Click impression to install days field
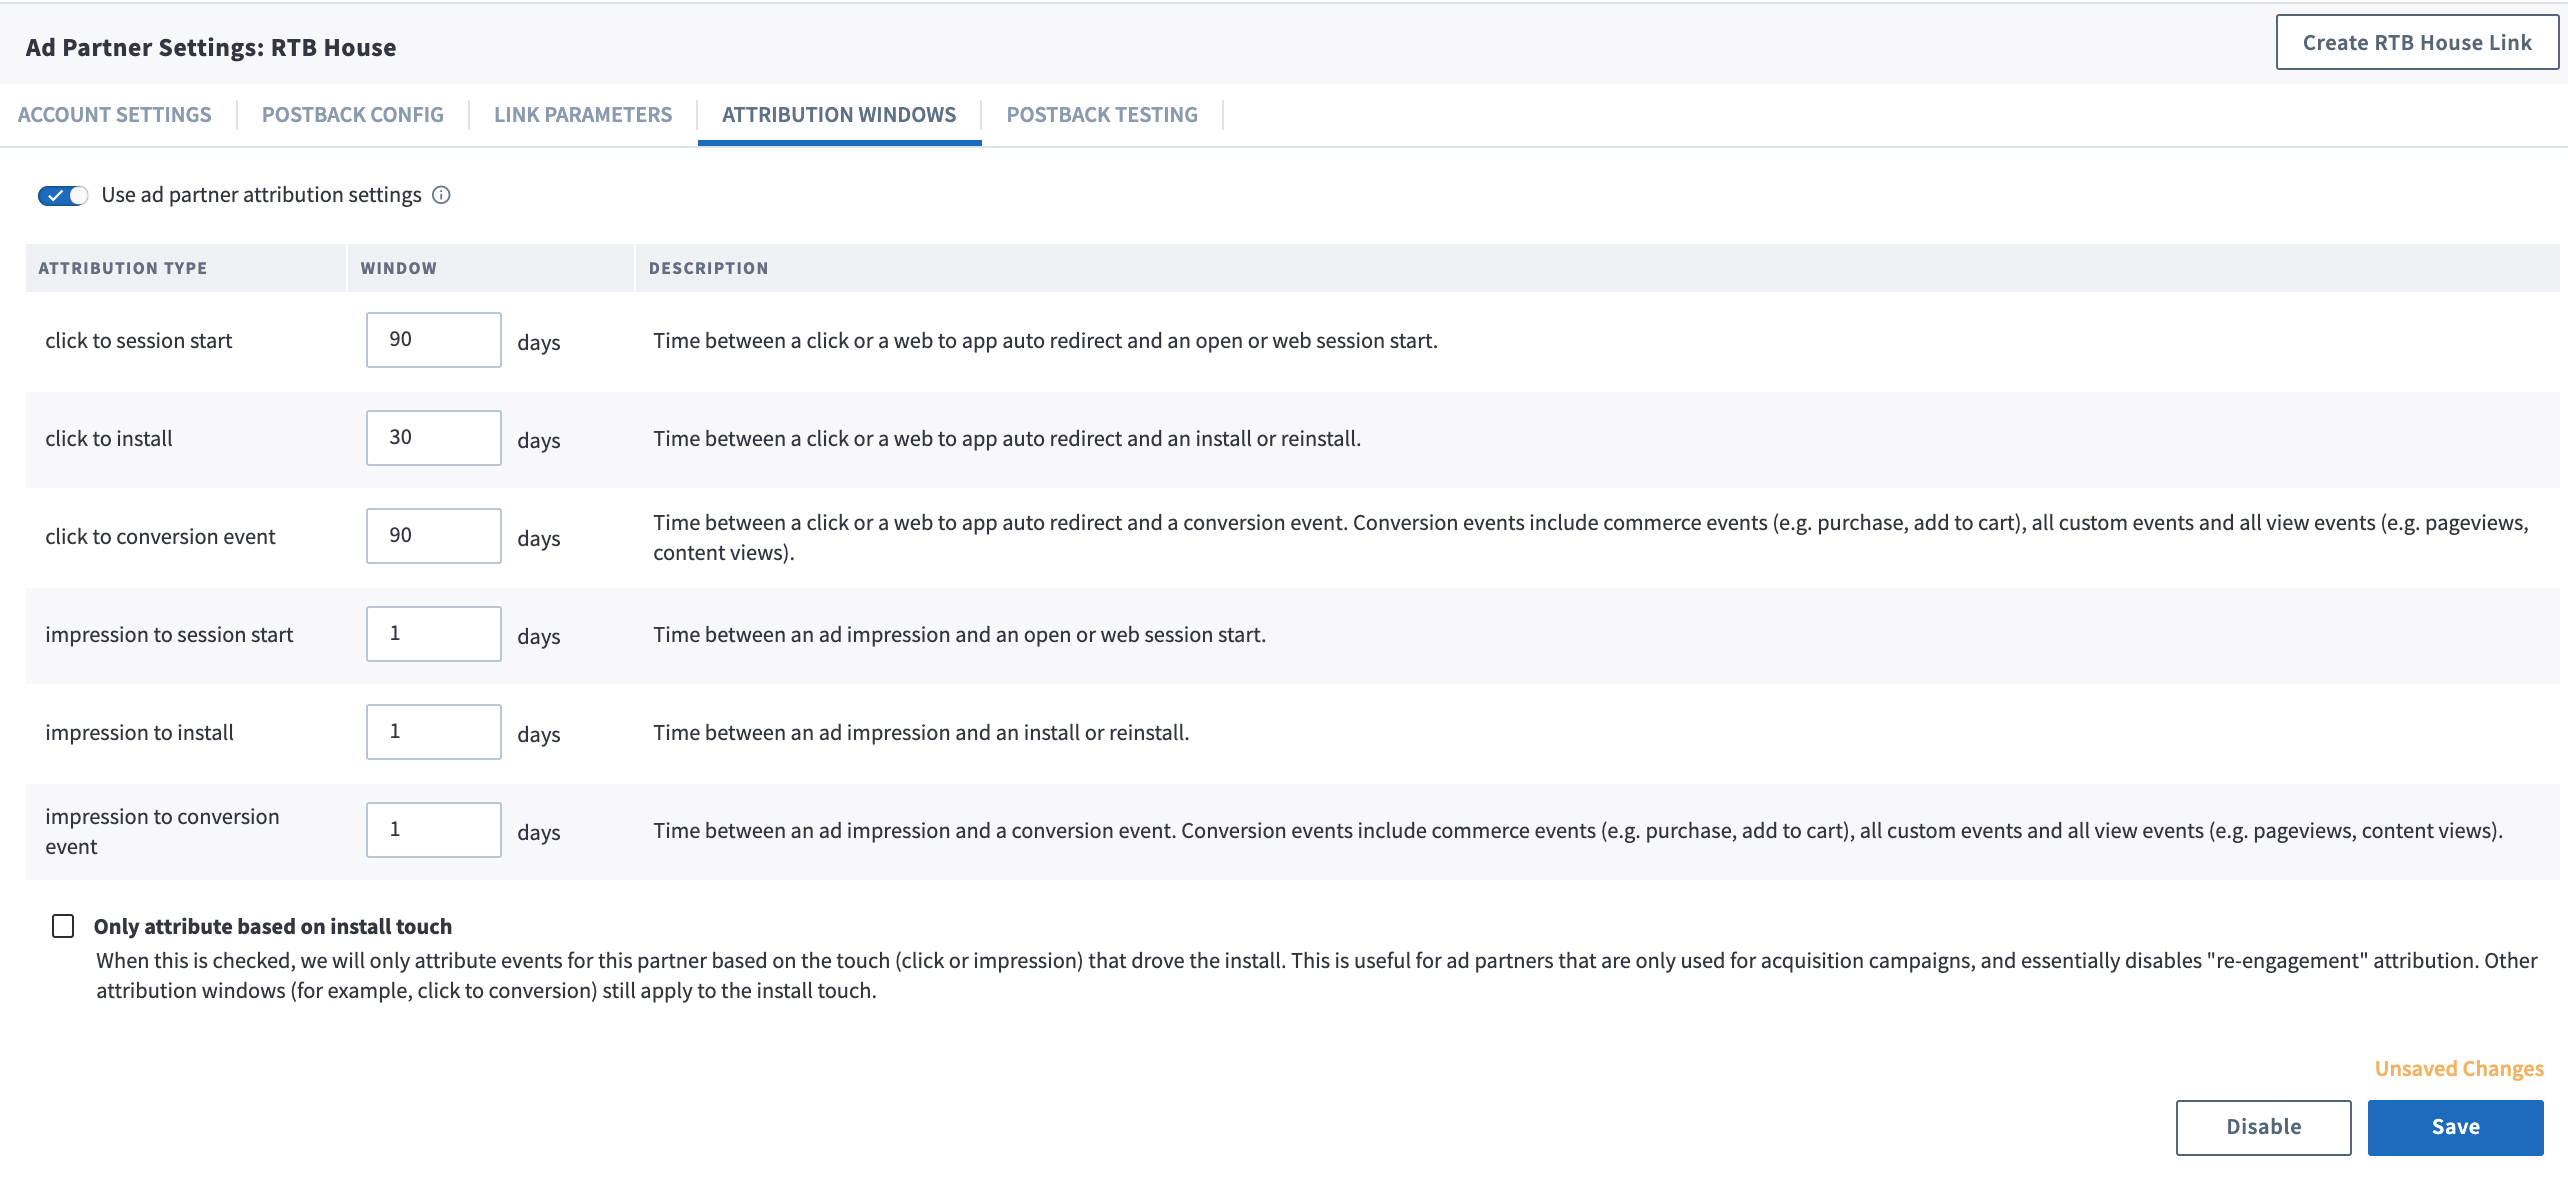This screenshot has height=1182, width=2568. [433, 732]
